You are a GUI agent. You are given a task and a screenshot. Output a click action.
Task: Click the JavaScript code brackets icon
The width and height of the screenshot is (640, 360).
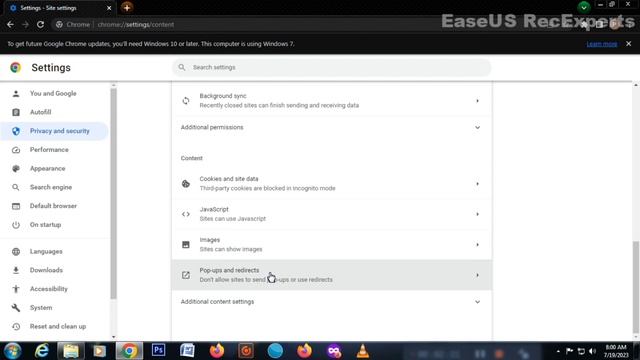tap(186, 214)
